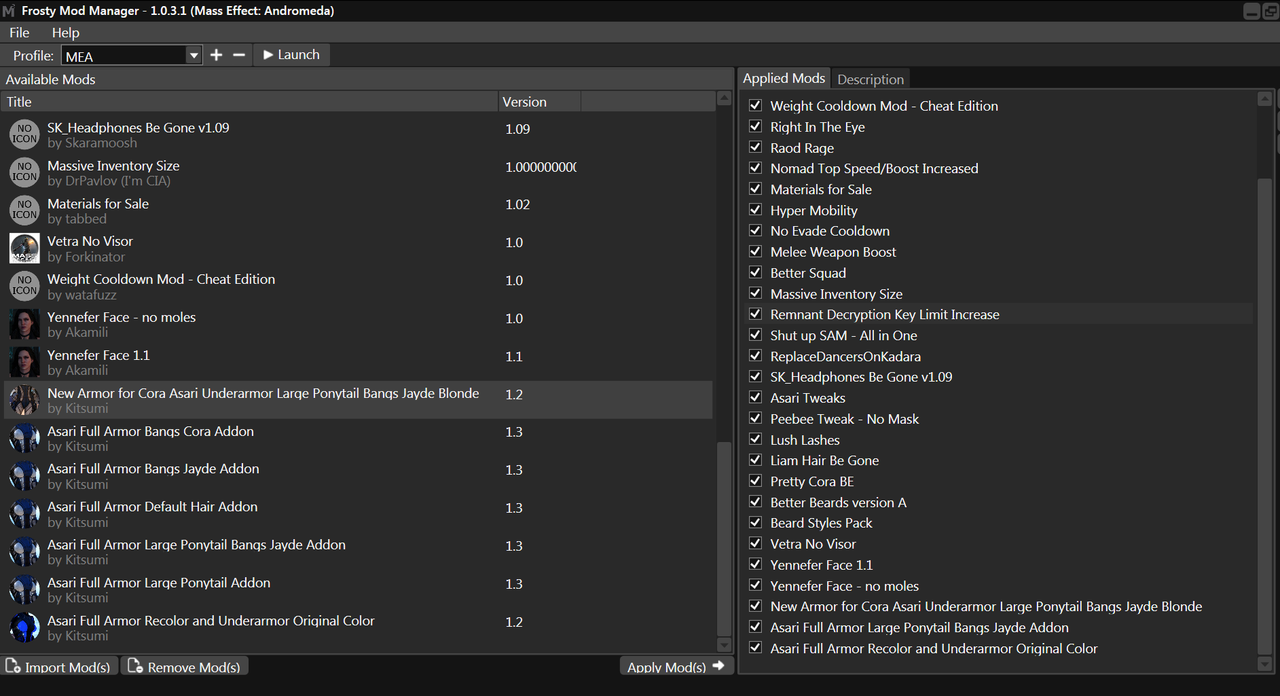Click the Materials for Sale entry in Applied Mods
Screen dimensions: 1280x696
click(x=821, y=189)
